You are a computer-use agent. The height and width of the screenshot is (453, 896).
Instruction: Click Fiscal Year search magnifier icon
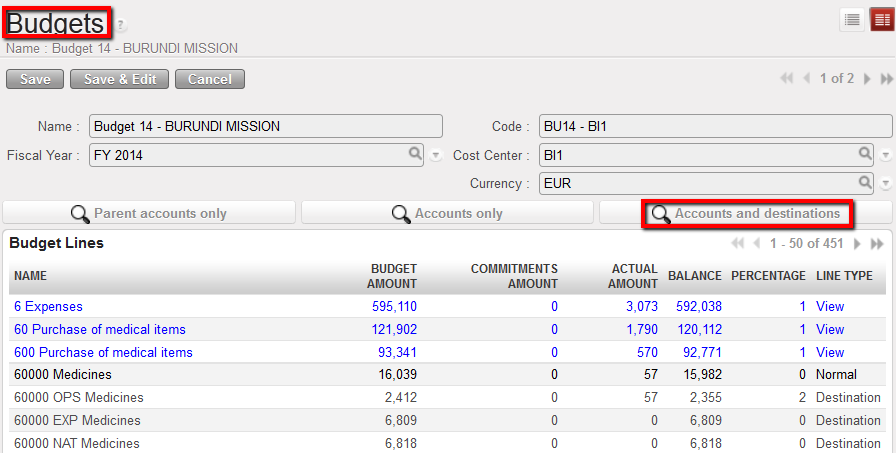(x=414, y=154)
